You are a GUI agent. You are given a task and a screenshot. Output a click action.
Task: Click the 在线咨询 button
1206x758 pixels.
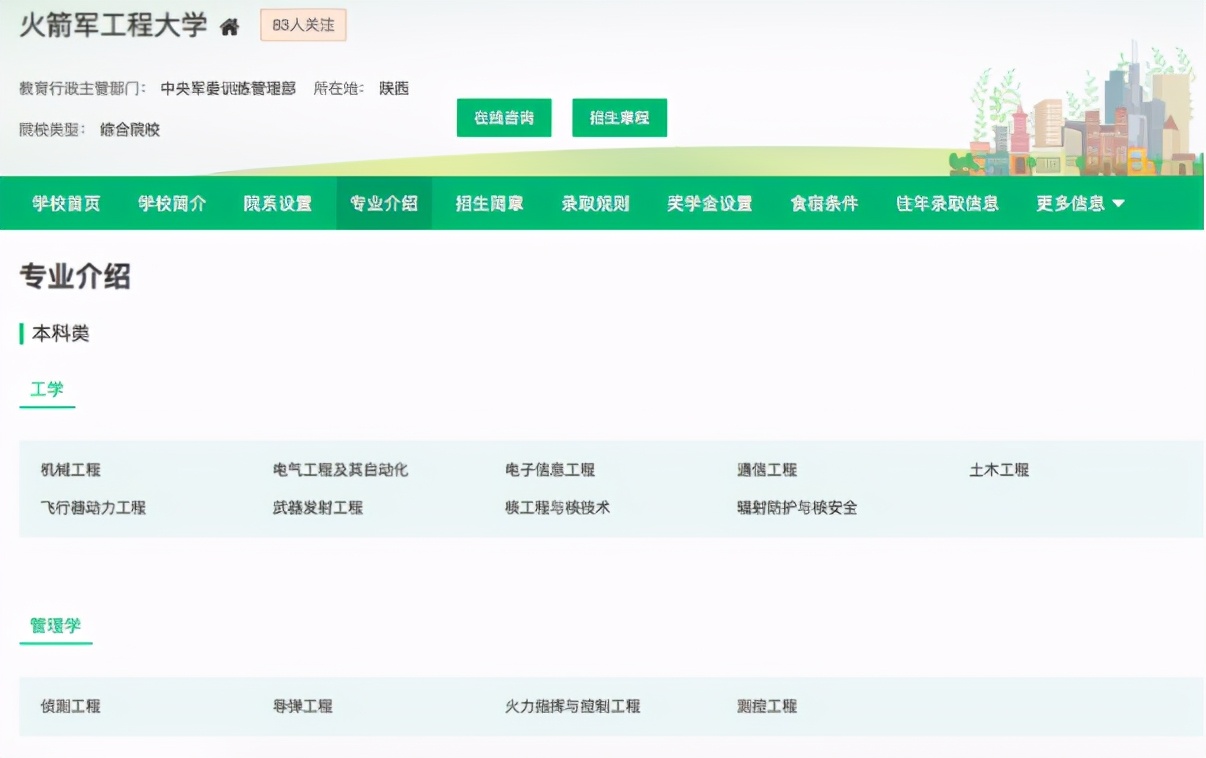(x=503, y=117)
